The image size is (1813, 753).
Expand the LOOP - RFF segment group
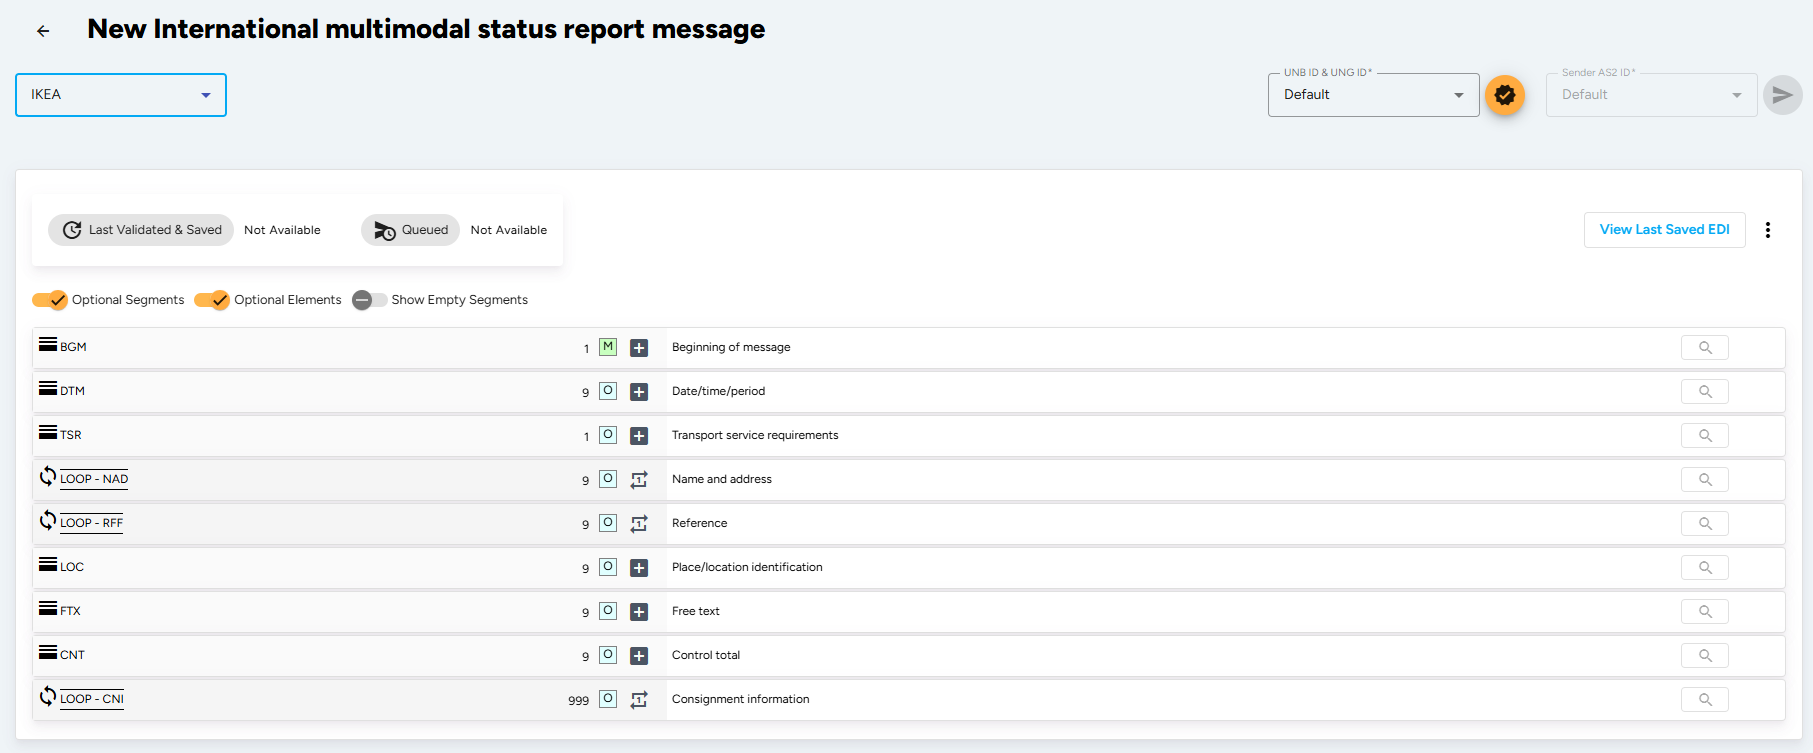[x=91, y=523]
